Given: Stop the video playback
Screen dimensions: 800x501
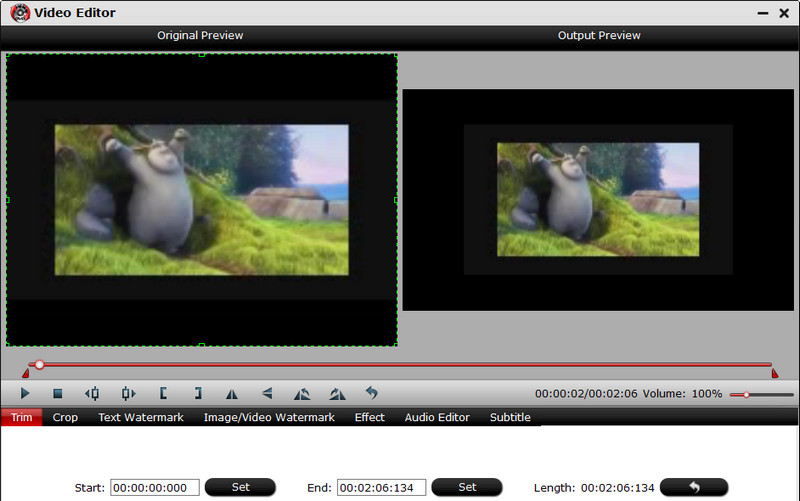Looking at the screenshot, I should coord(57,394).
